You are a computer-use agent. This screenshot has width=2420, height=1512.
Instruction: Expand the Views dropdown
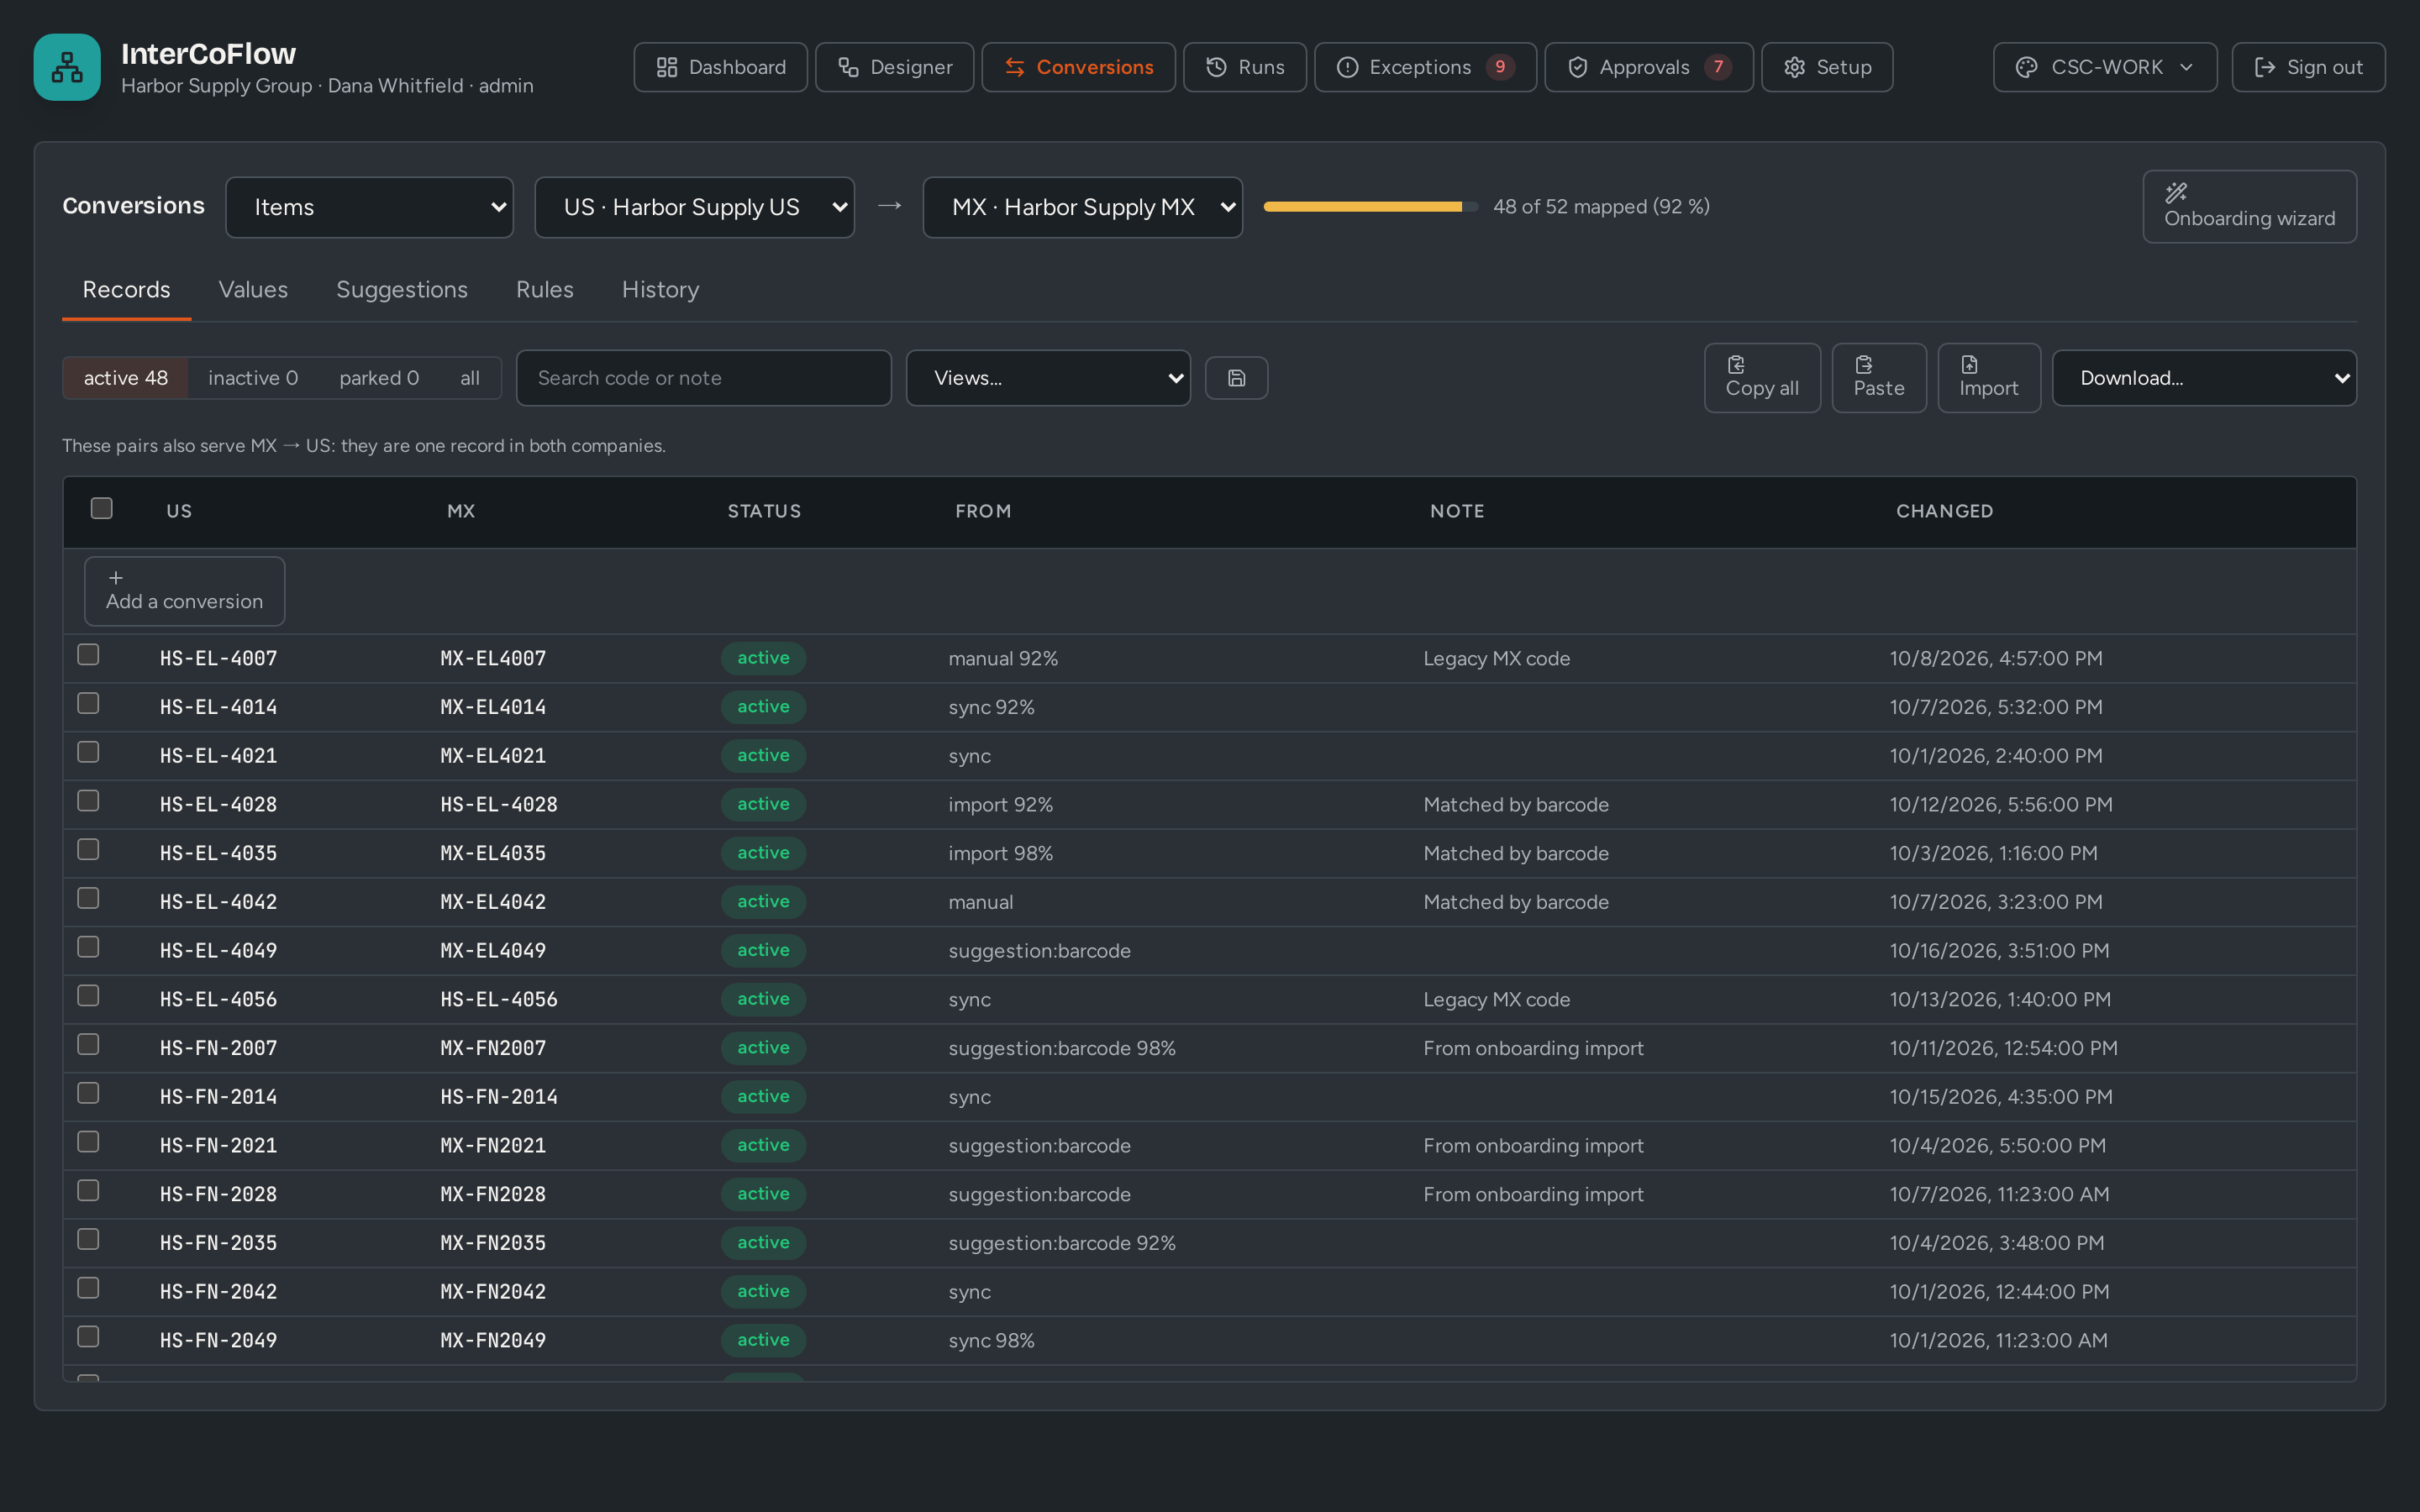(x=1048, y=378)
